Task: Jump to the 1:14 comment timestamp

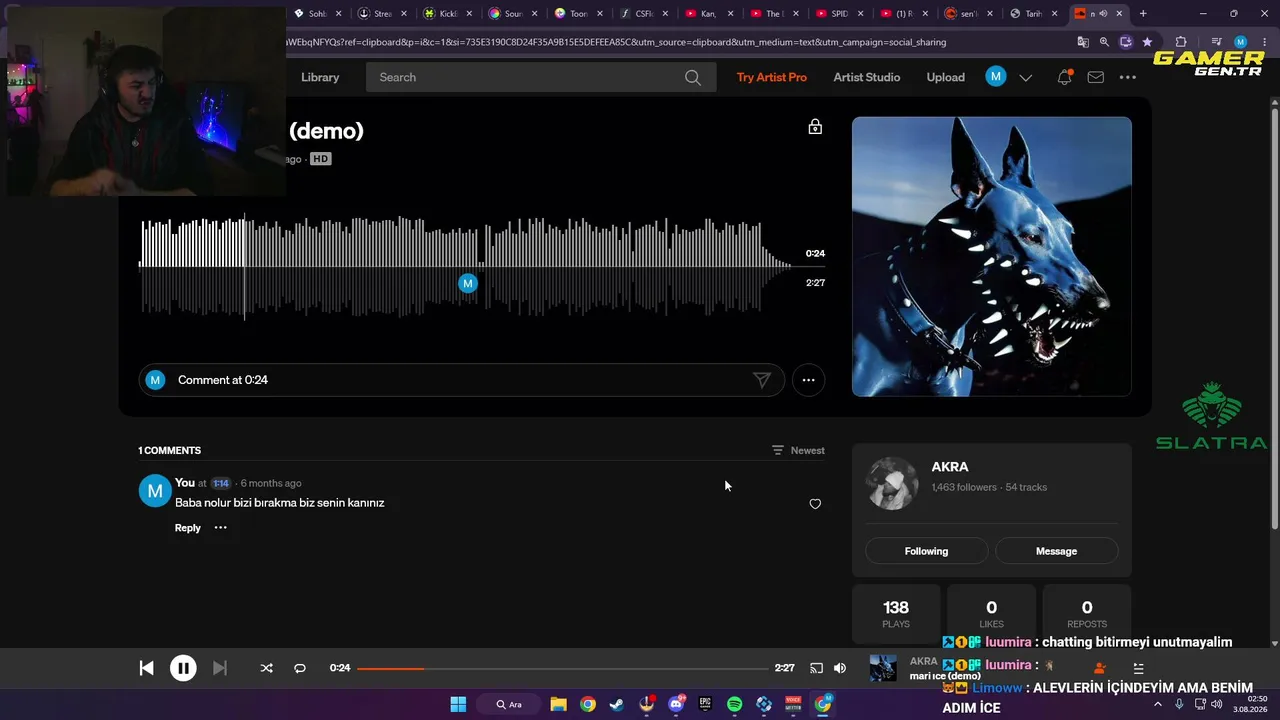Action: tap(221, 483)
